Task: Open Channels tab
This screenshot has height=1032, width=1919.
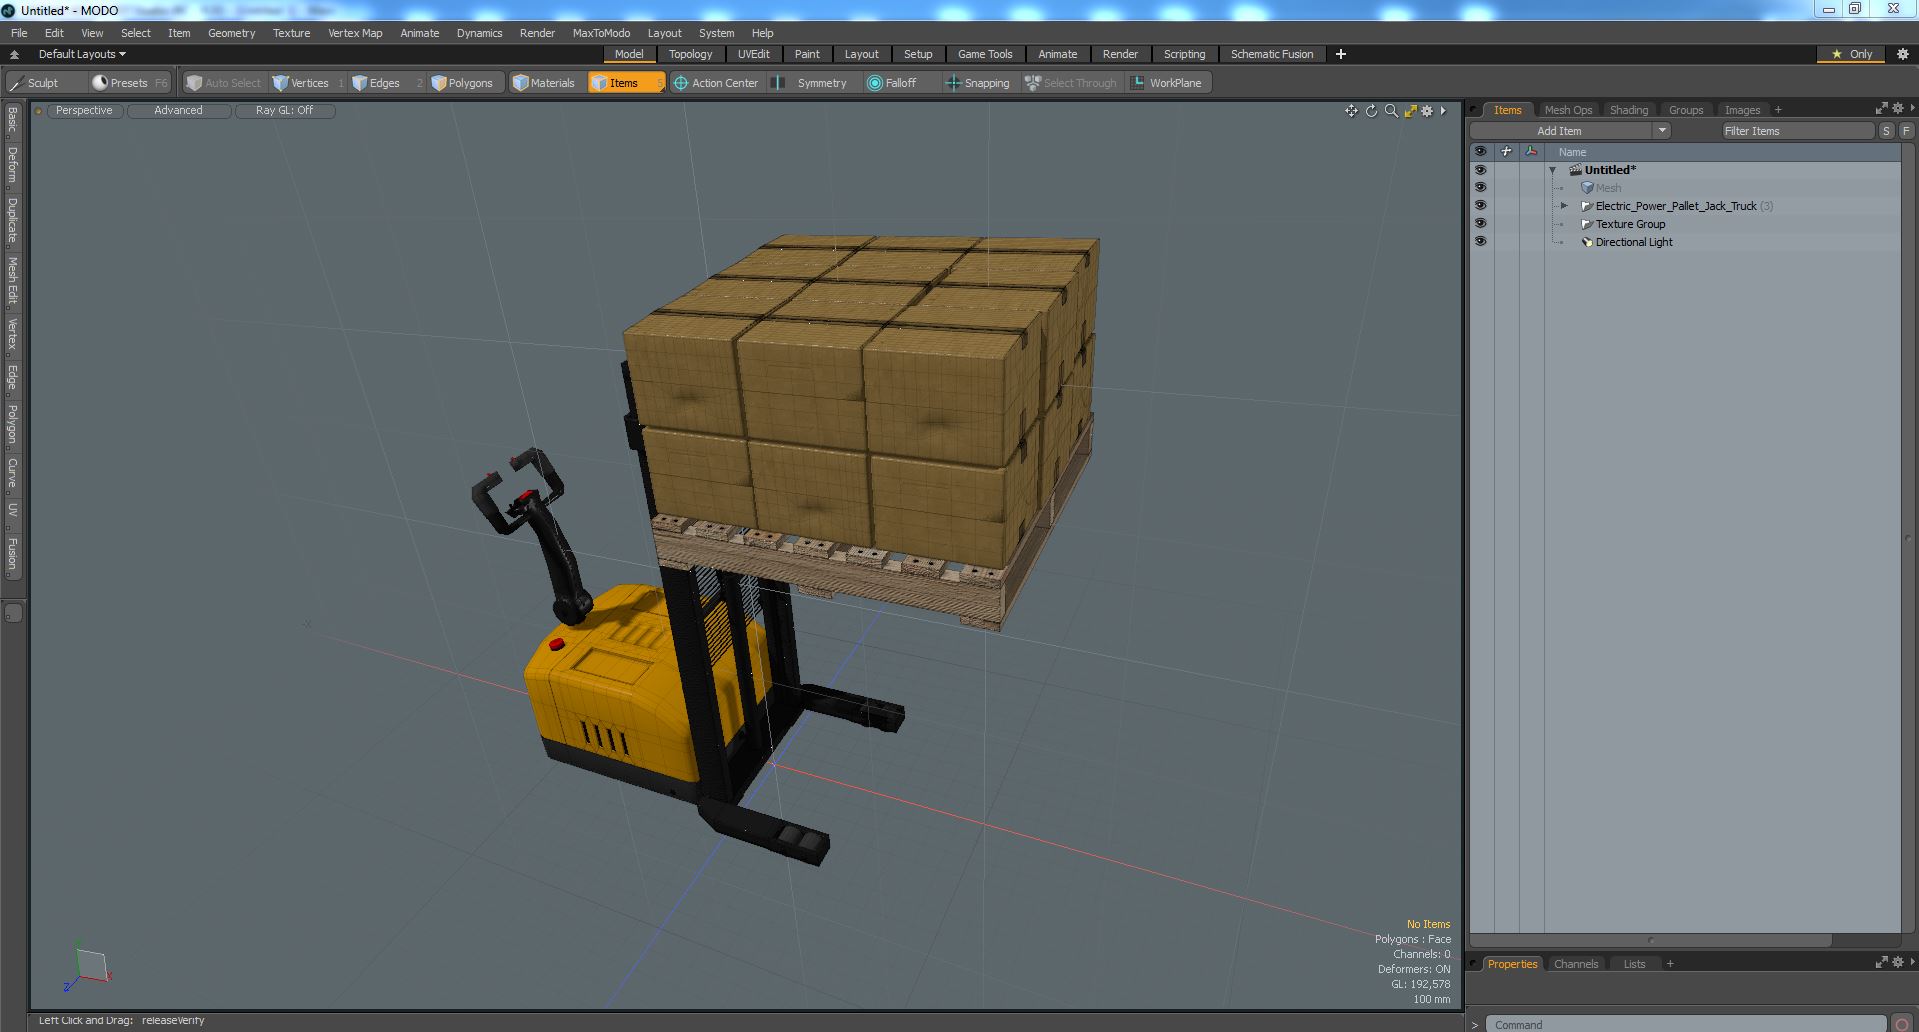Action: [x=1576, y=964]
